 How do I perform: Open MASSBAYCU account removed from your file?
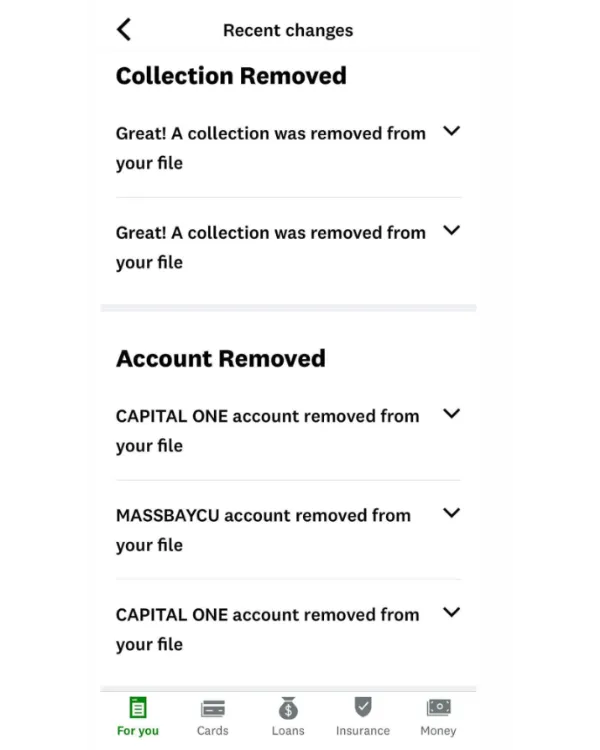pos(263,530)
